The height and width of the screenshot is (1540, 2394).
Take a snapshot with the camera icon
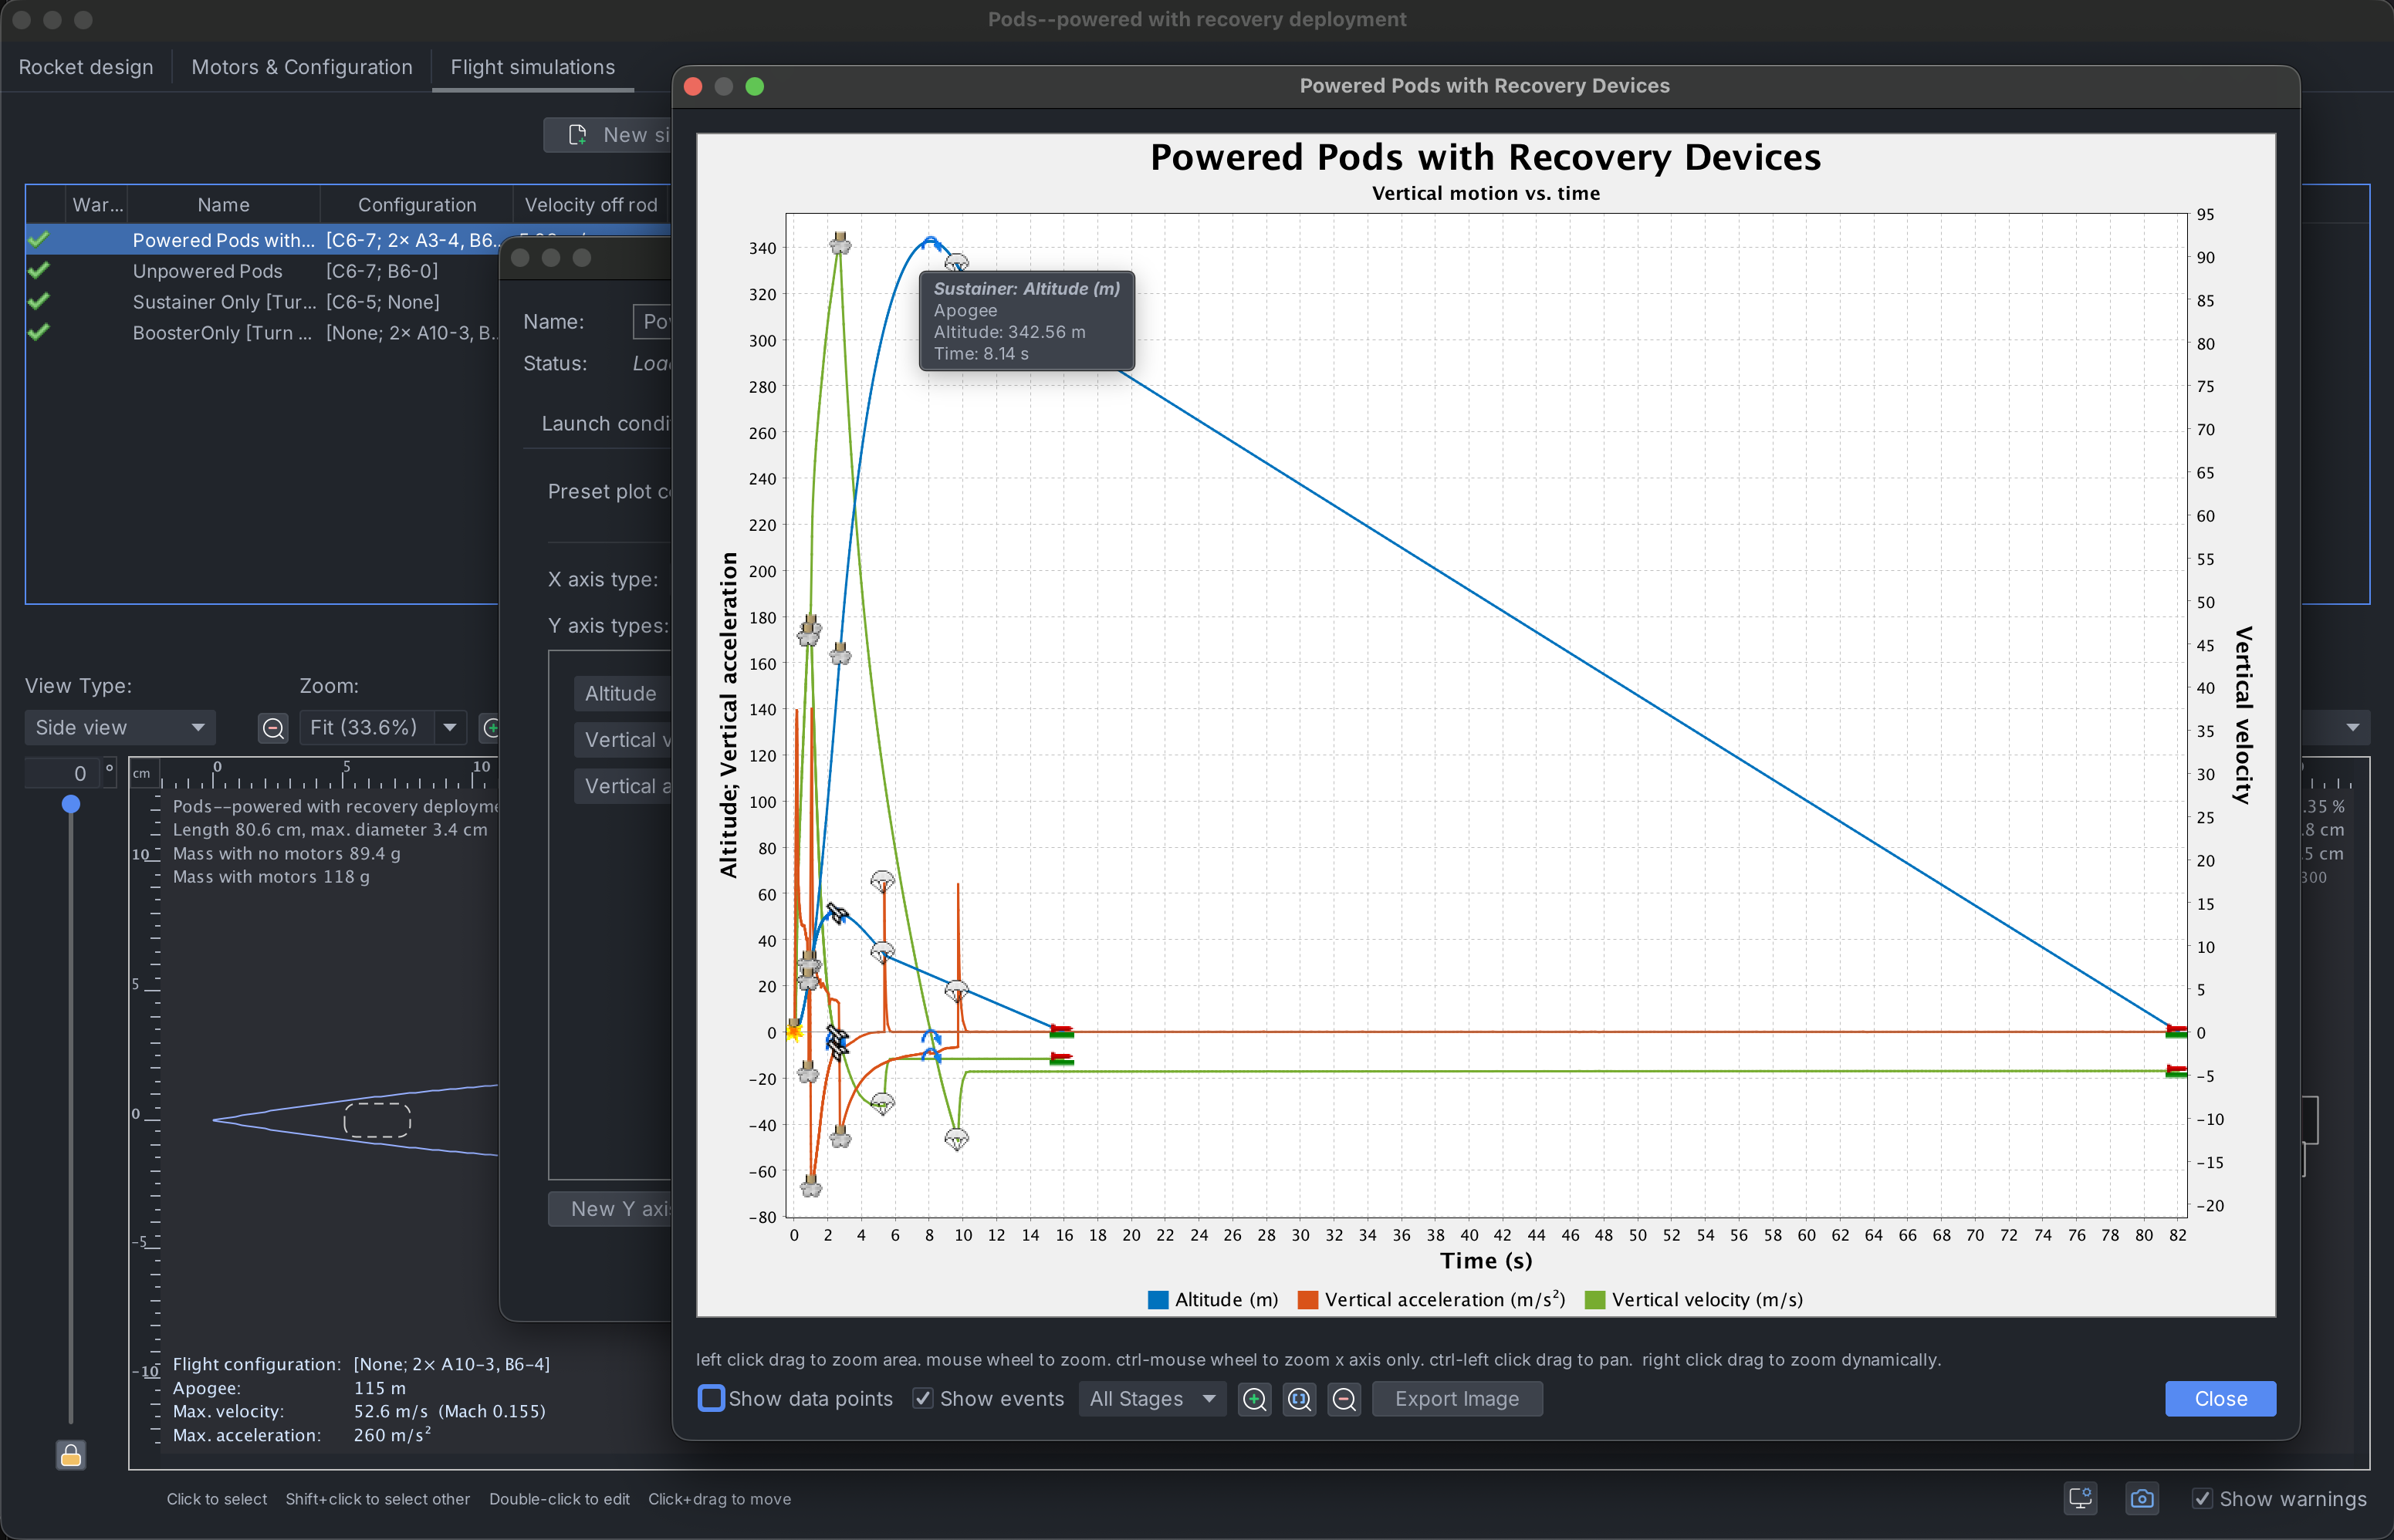coord(2142,1498)
